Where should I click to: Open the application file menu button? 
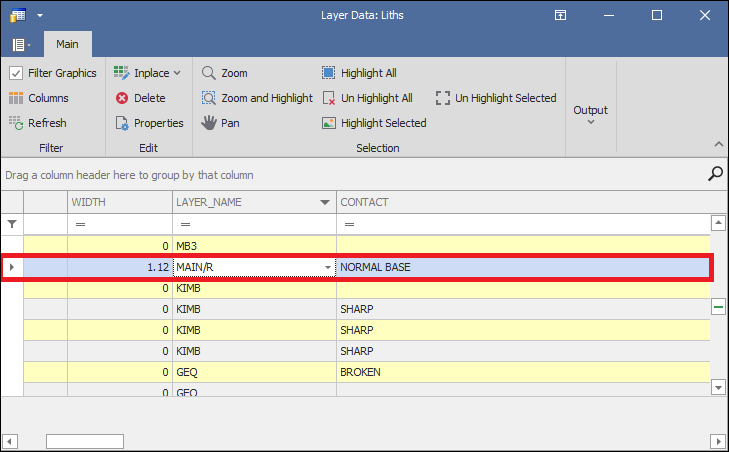21,45
